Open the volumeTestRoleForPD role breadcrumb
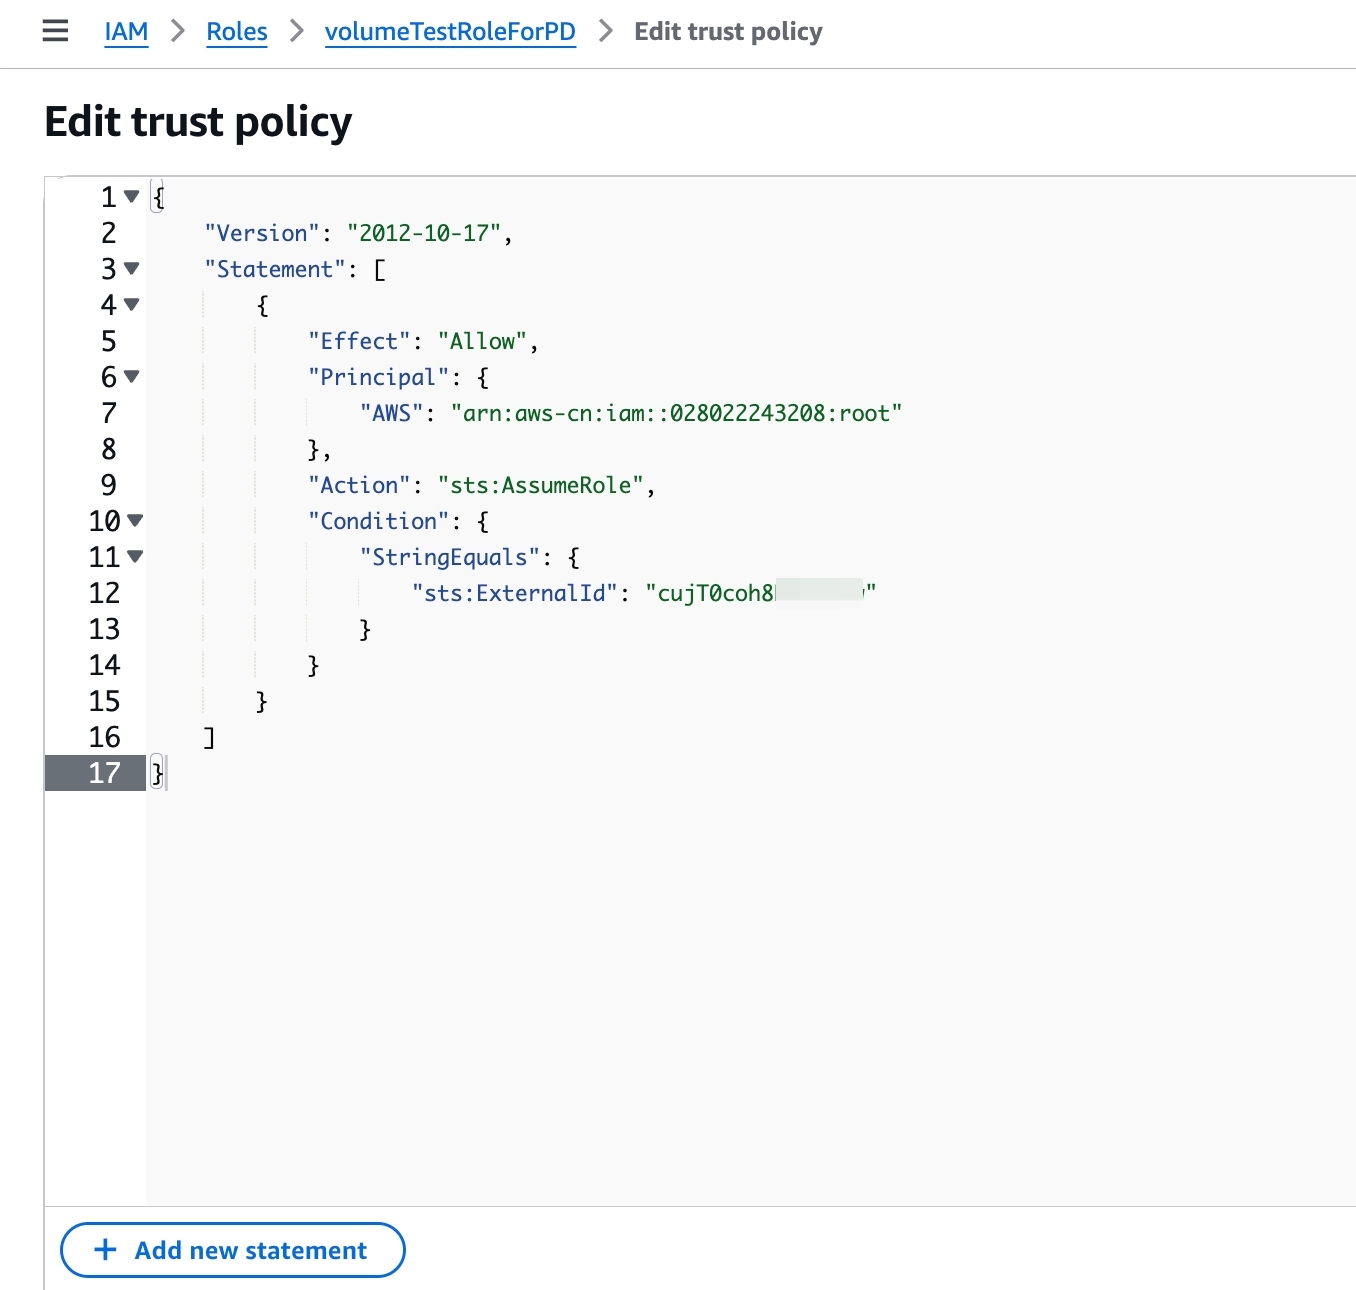Image resolution: width=1356 pixels, height=1290 pixels. click(x=450, y=32)
